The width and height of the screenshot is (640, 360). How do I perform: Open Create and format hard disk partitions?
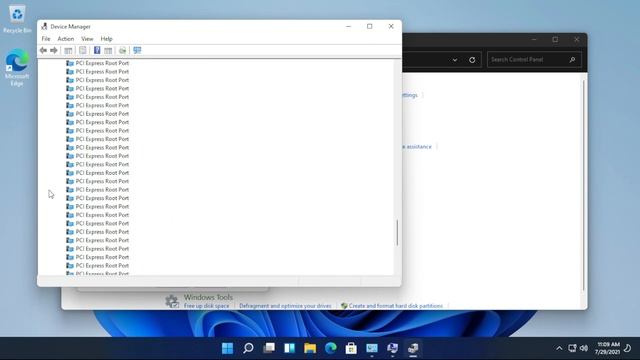click(x=396, y=306)
